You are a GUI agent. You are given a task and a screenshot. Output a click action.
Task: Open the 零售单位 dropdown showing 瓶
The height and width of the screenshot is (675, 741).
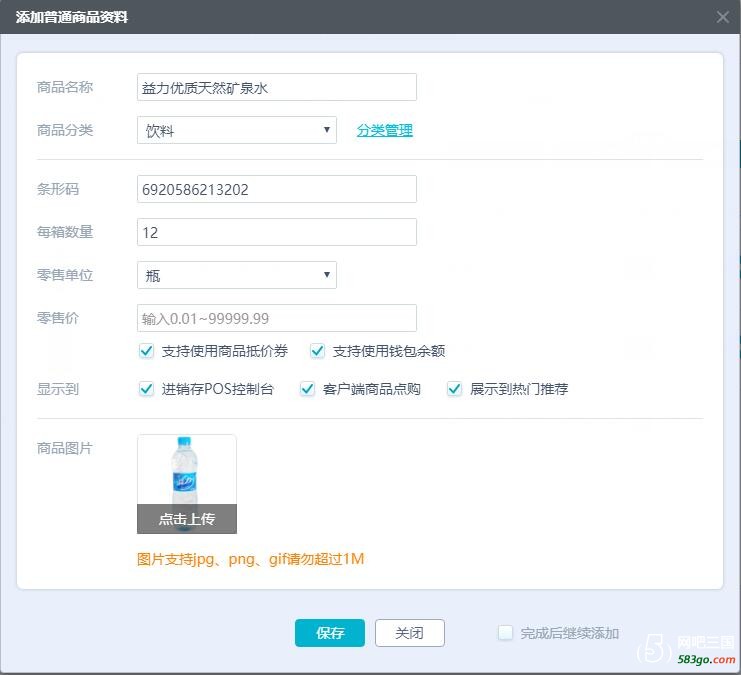(x=237, y=275)
